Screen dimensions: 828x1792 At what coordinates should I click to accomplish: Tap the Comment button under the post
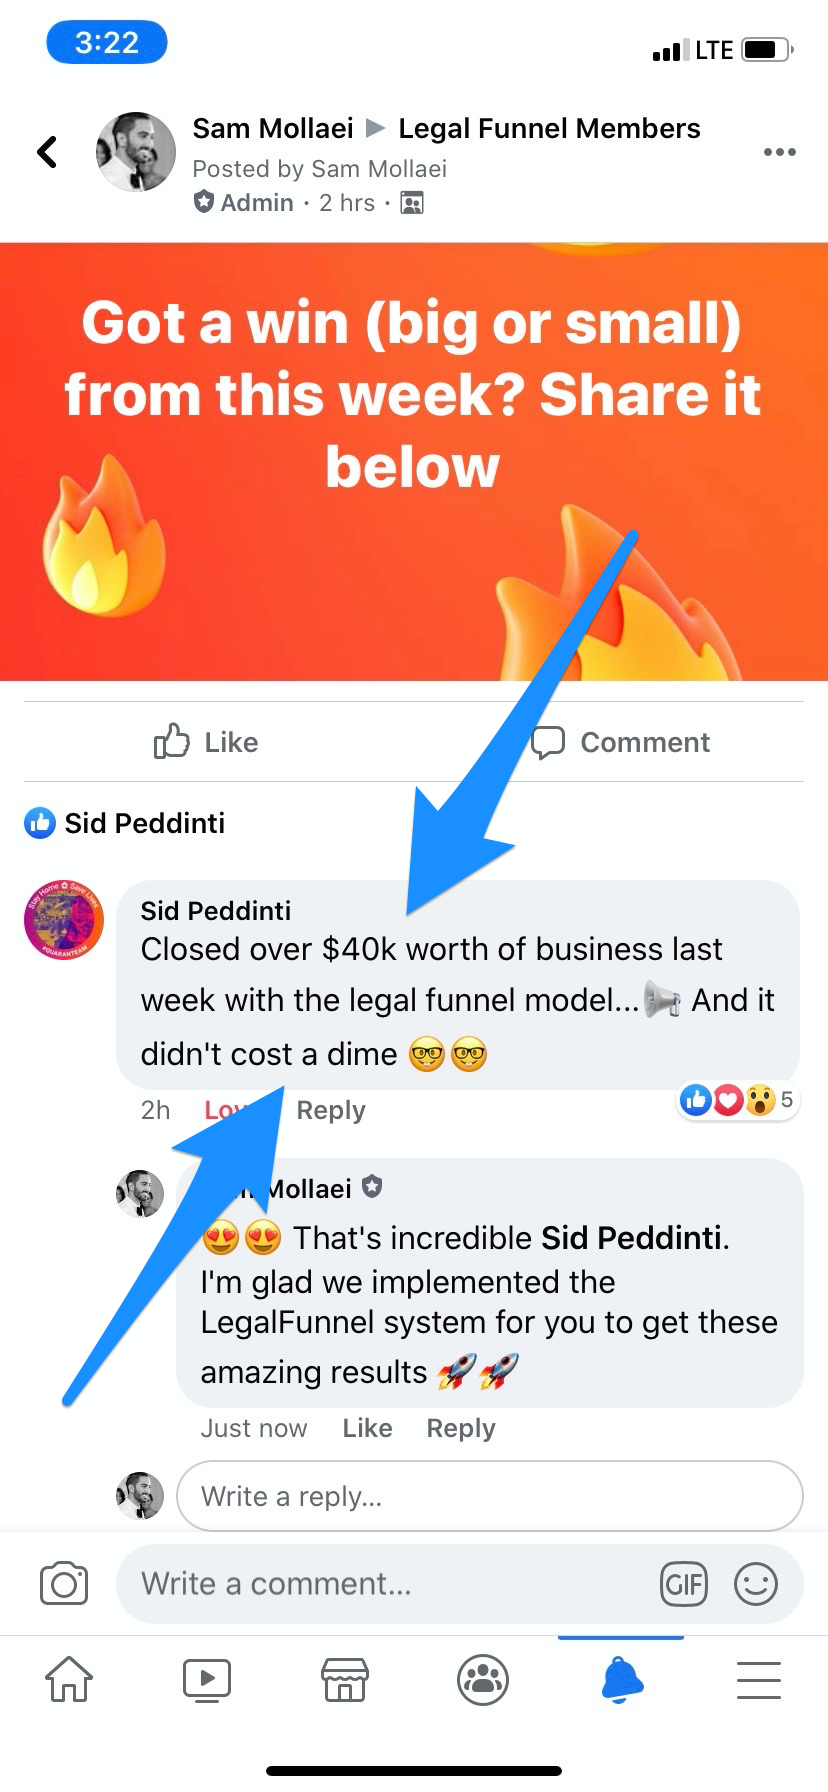[620, 742]
